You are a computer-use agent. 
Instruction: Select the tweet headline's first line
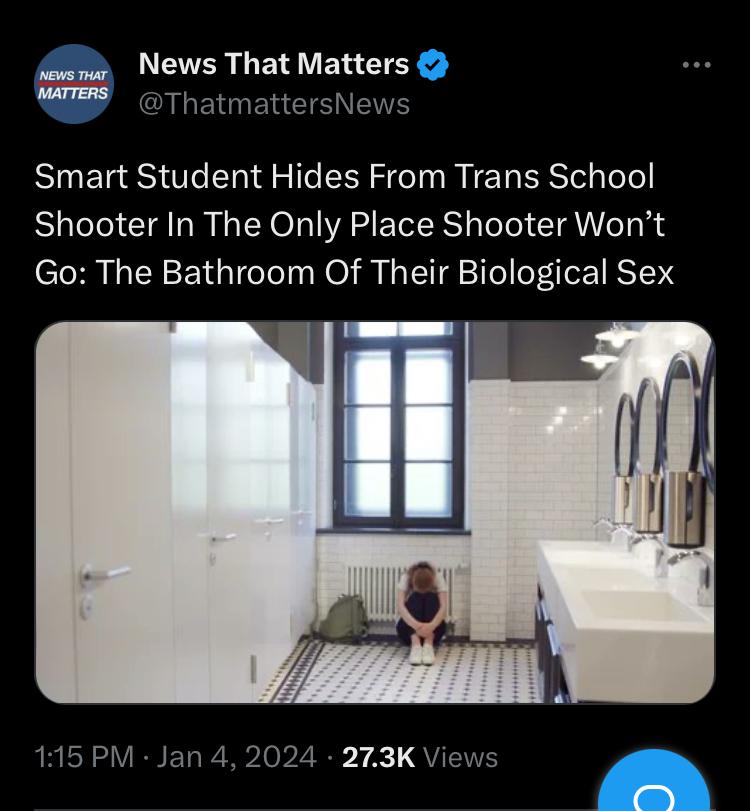coord(344,176)
